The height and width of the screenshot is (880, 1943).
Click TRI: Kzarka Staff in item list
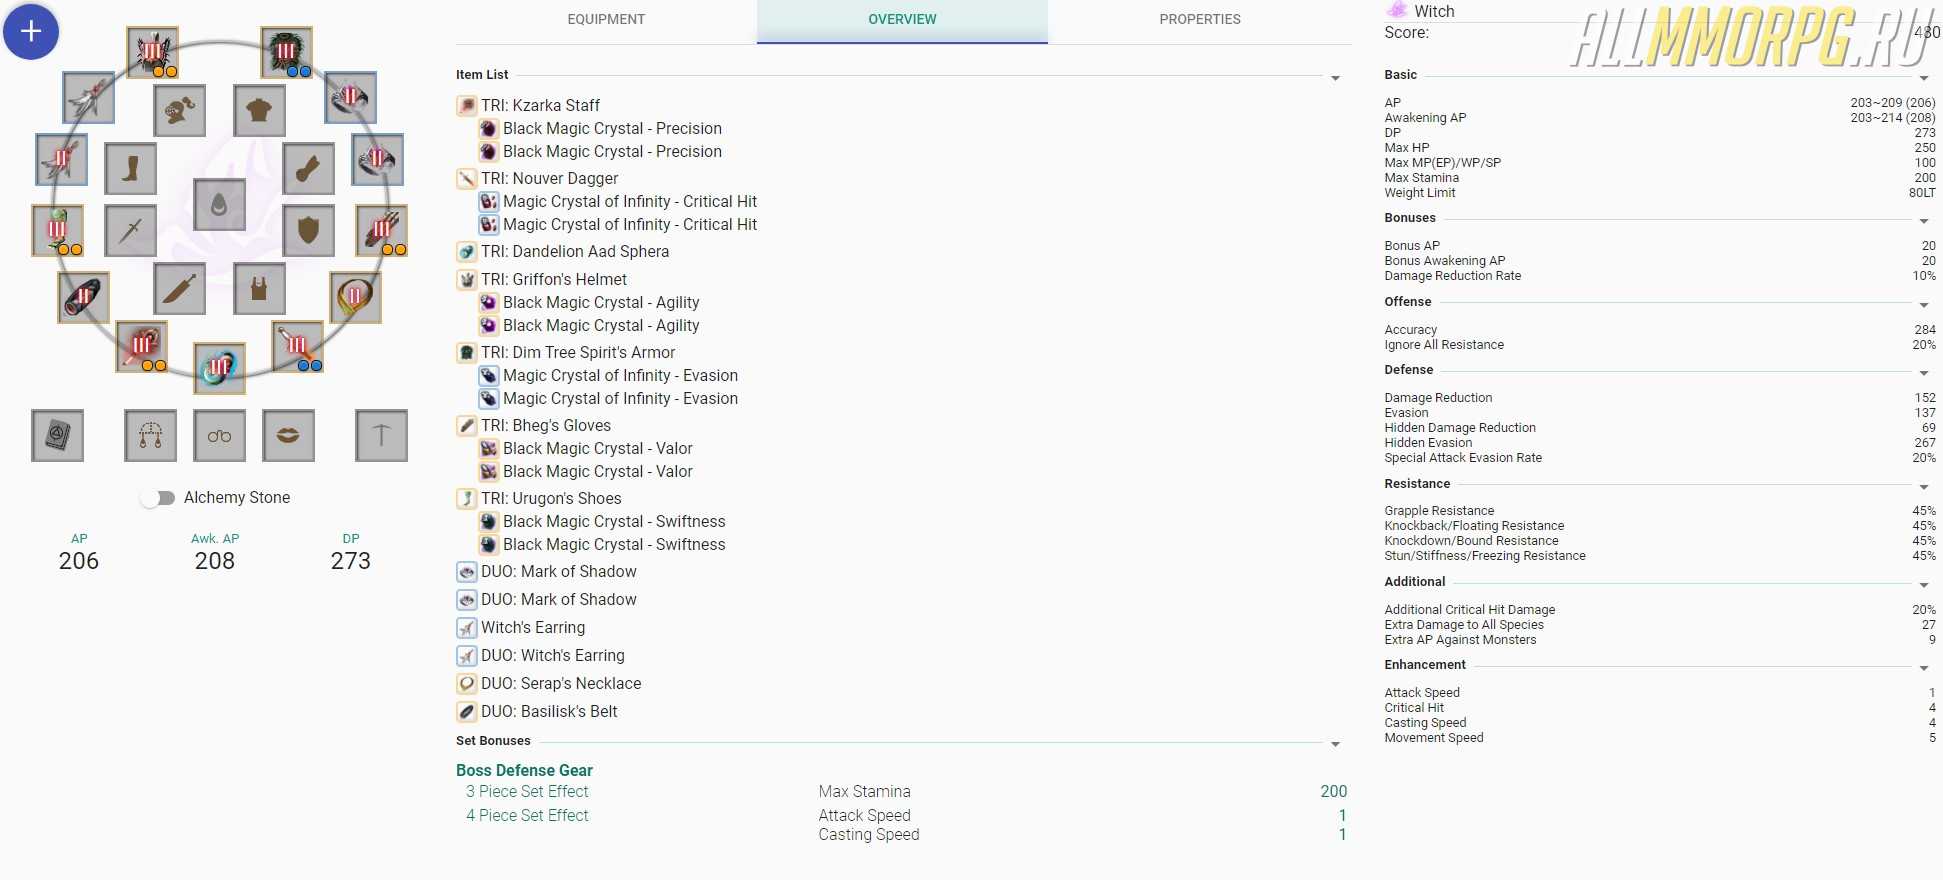(x=540, y=105)
